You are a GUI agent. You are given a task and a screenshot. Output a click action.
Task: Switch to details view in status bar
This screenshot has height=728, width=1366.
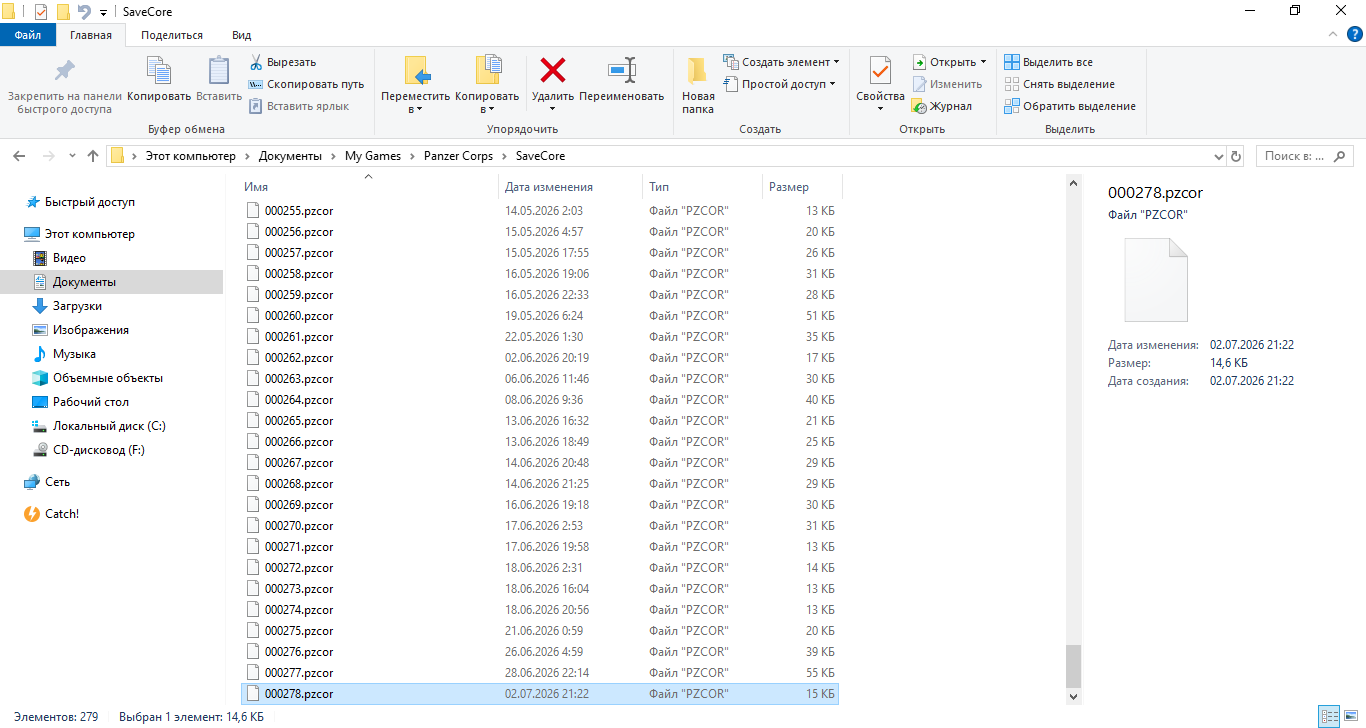[1329, 716]
